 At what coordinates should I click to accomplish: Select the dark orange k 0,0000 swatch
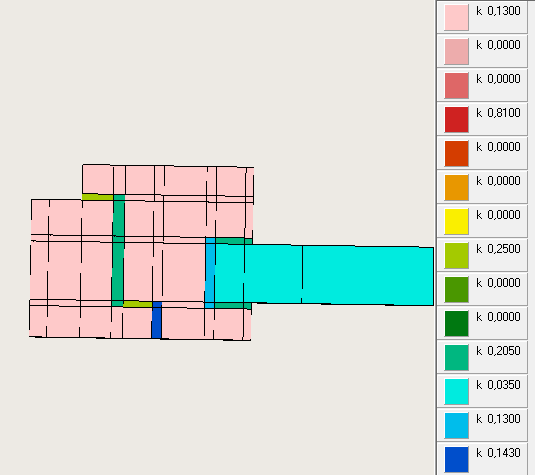456,154
